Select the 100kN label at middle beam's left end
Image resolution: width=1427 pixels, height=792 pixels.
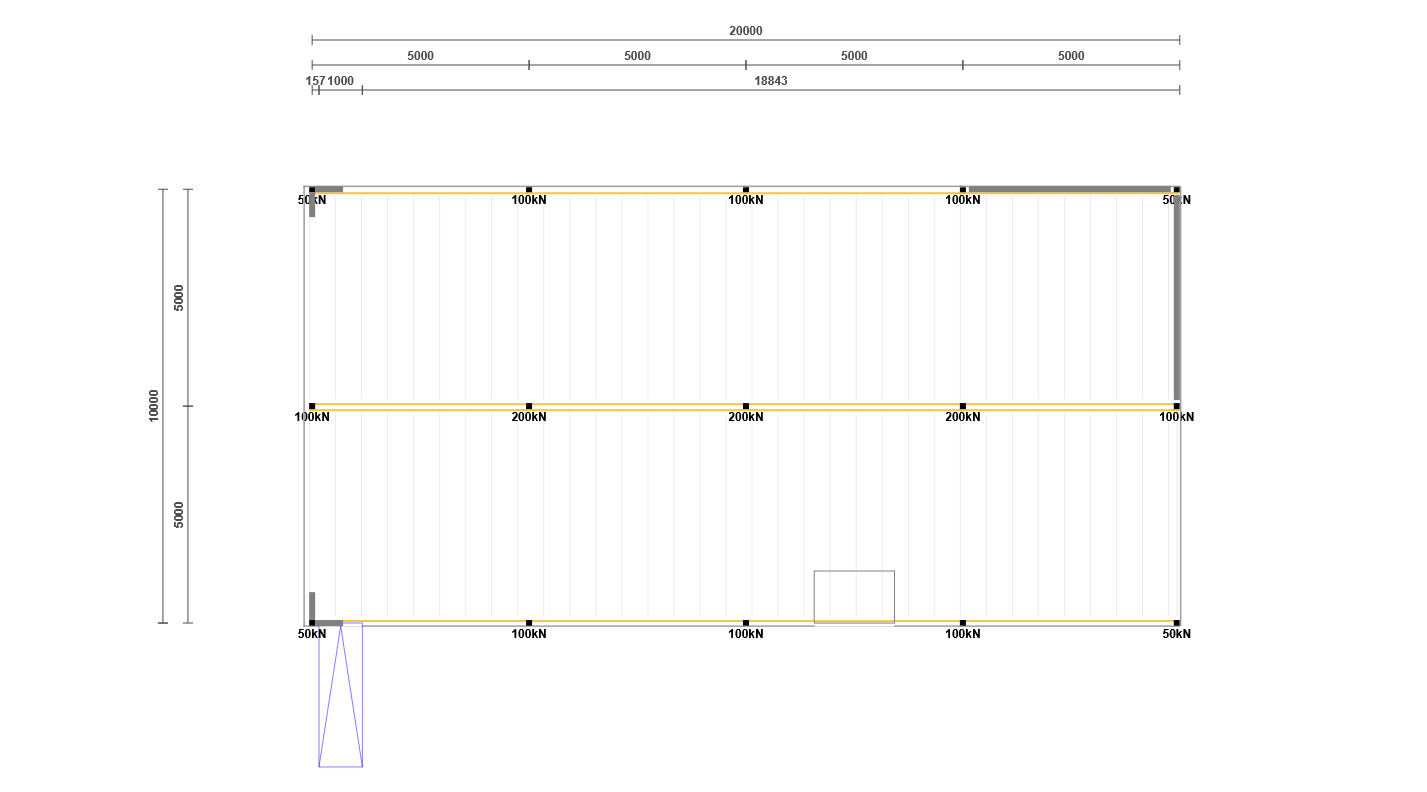(x=312, y=417)
